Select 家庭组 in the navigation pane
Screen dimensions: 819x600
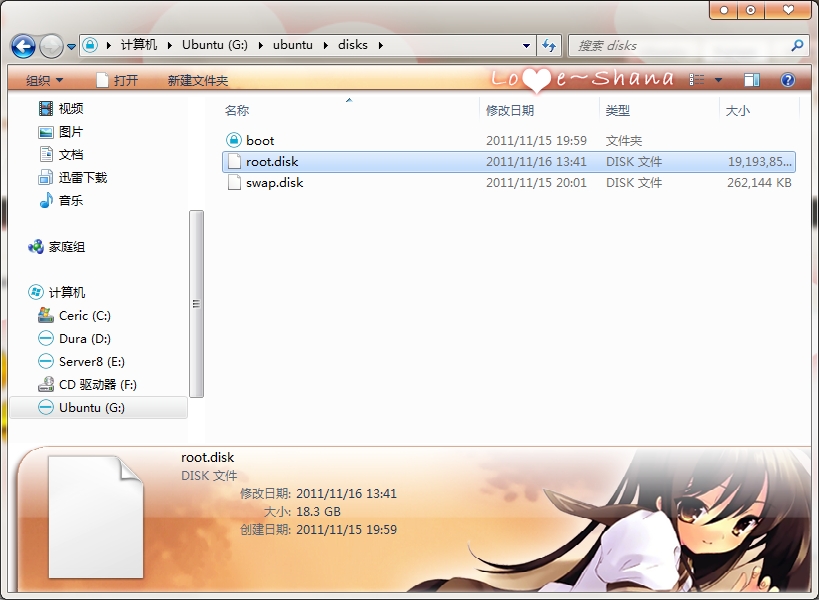click(x=67, y=246)
